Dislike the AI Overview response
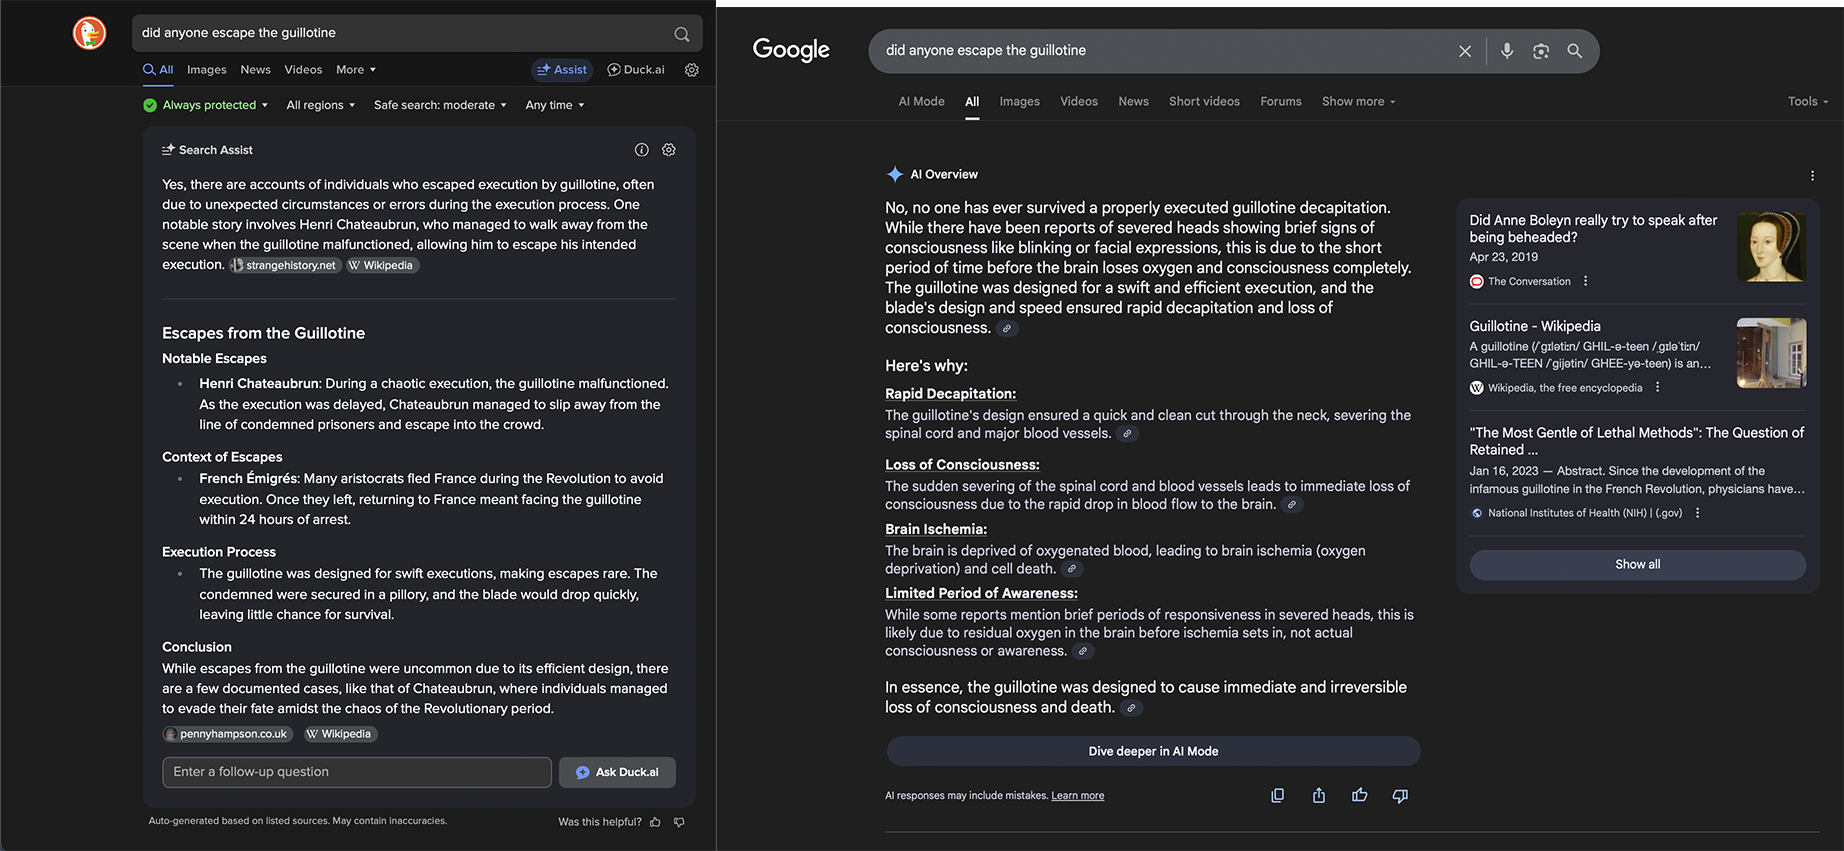 [1400, 796]
